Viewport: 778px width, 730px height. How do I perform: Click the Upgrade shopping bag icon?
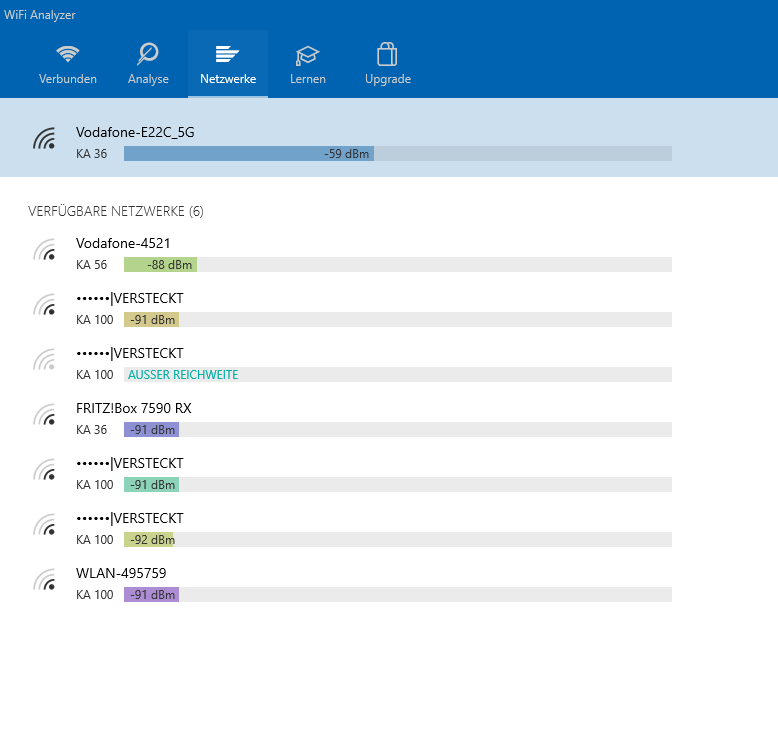tap(387, 54)
